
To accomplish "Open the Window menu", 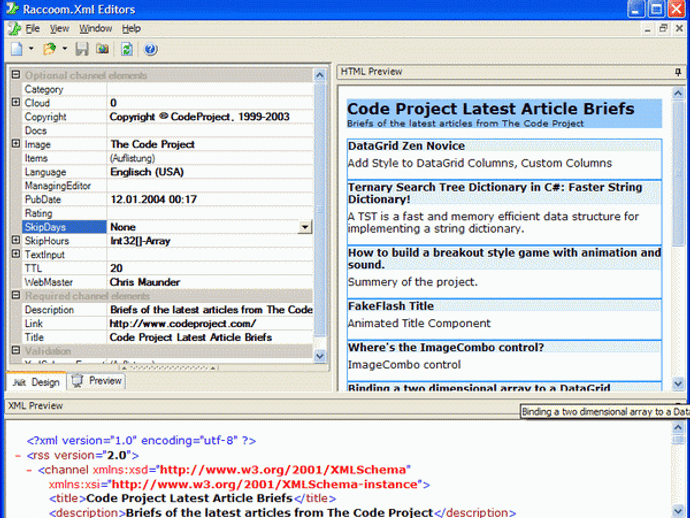I will (x=95, y=29).
